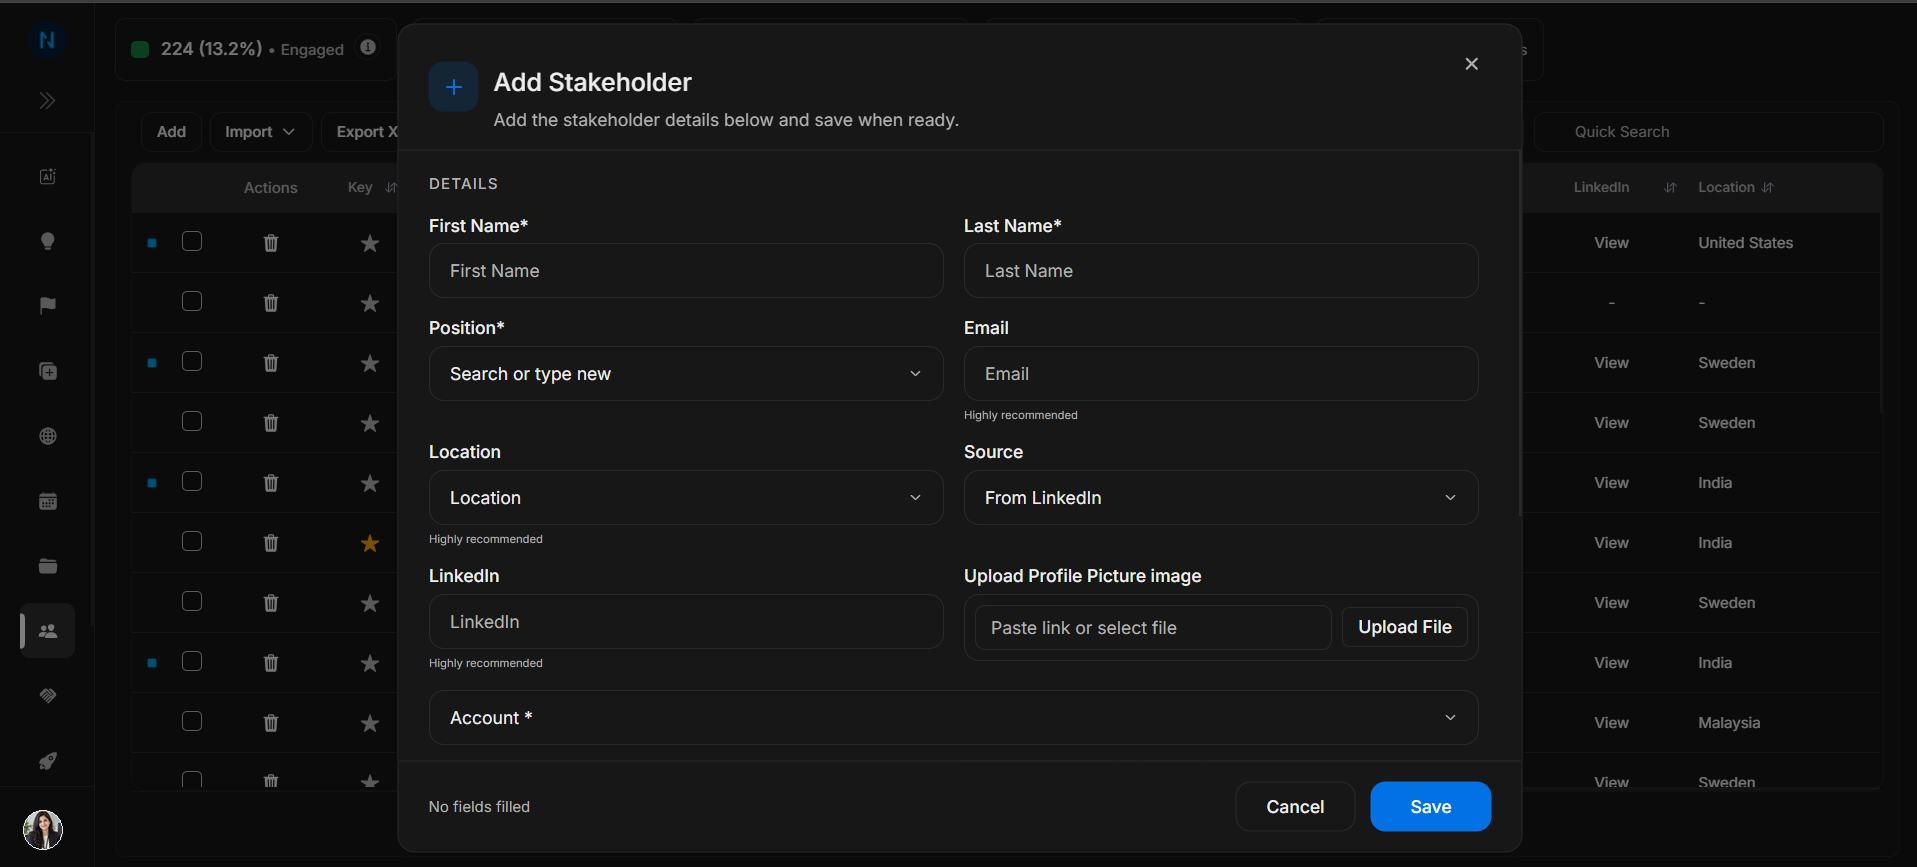Viewport: 1917px width, 867px height.
Task: Click the Export button in the toolbar
Action: pos(362,132)
